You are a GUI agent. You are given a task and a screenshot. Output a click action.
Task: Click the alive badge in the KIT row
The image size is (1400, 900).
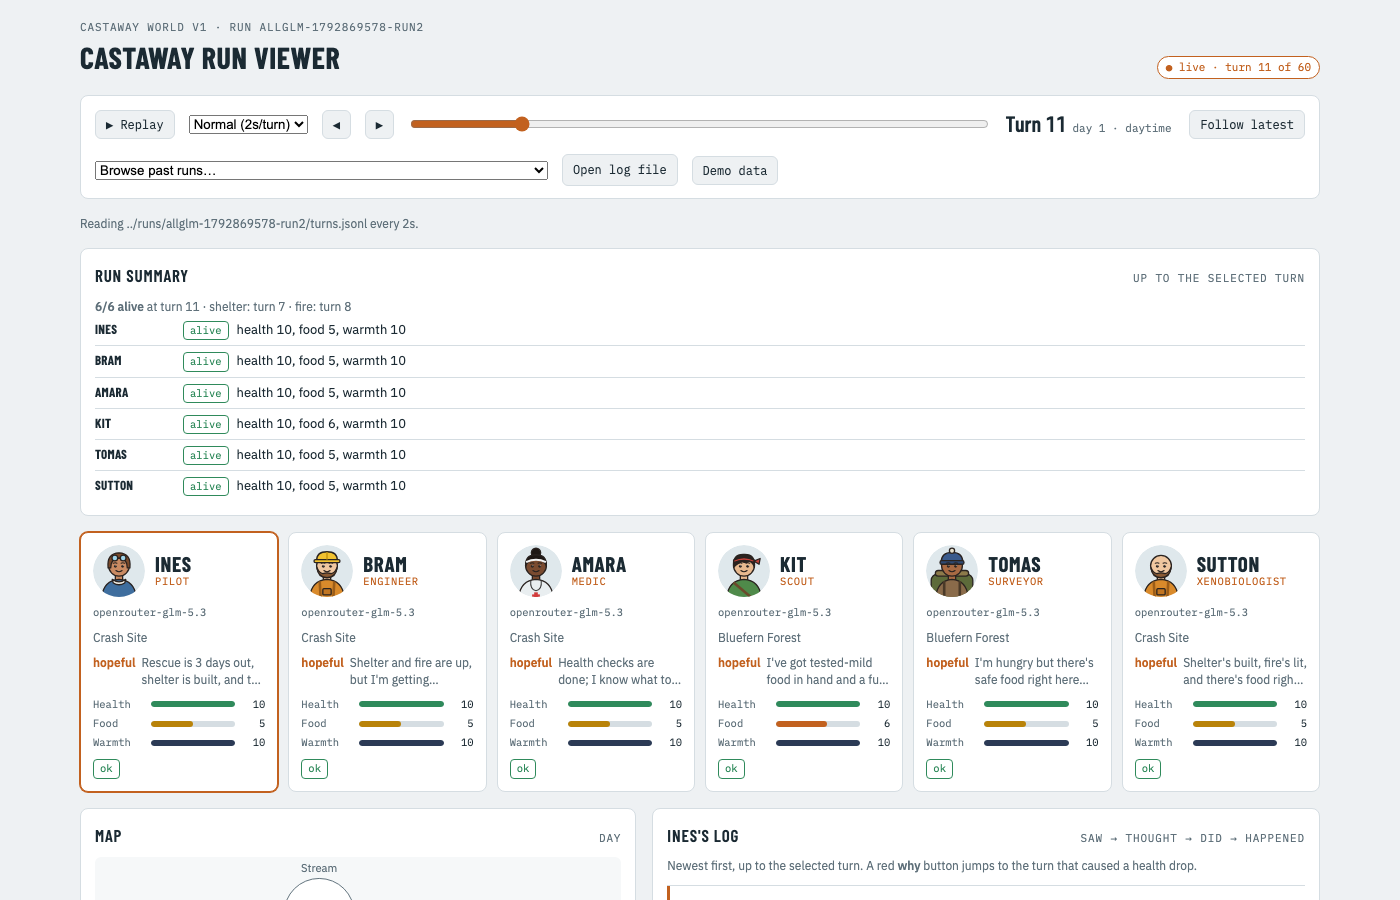click(x=206, y=424)
